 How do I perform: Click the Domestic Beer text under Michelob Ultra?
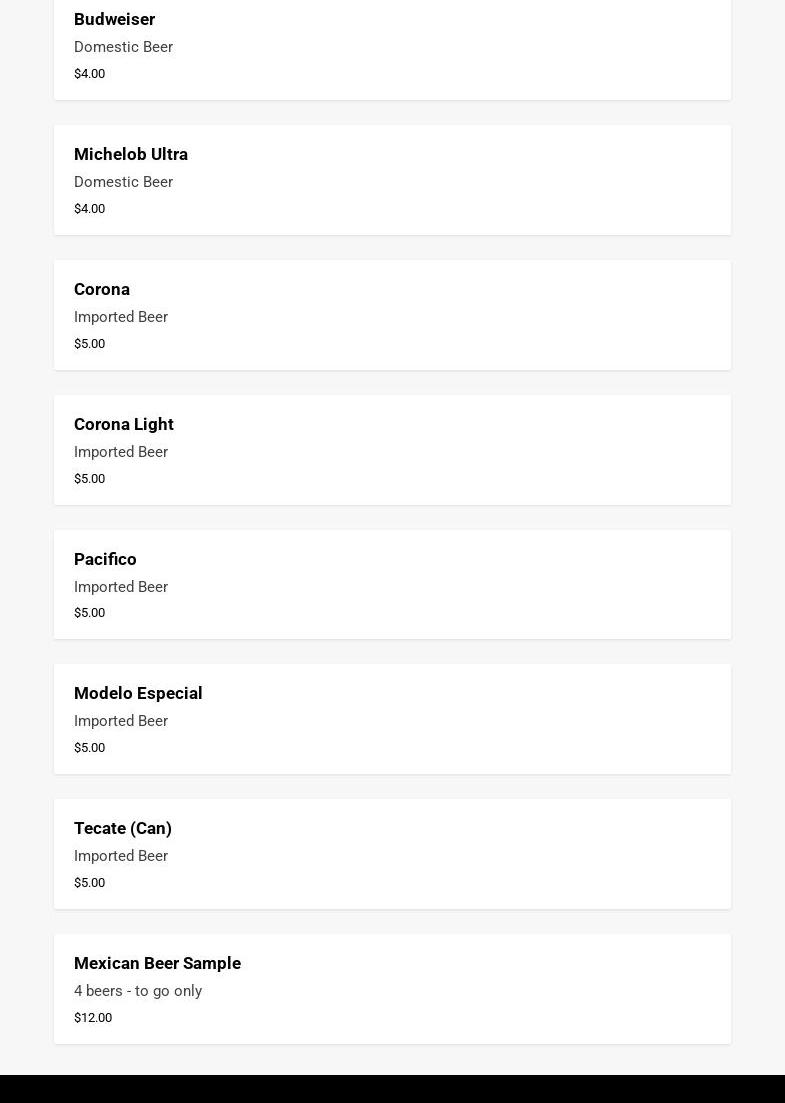pyautogui.click(x=123, y=181)
